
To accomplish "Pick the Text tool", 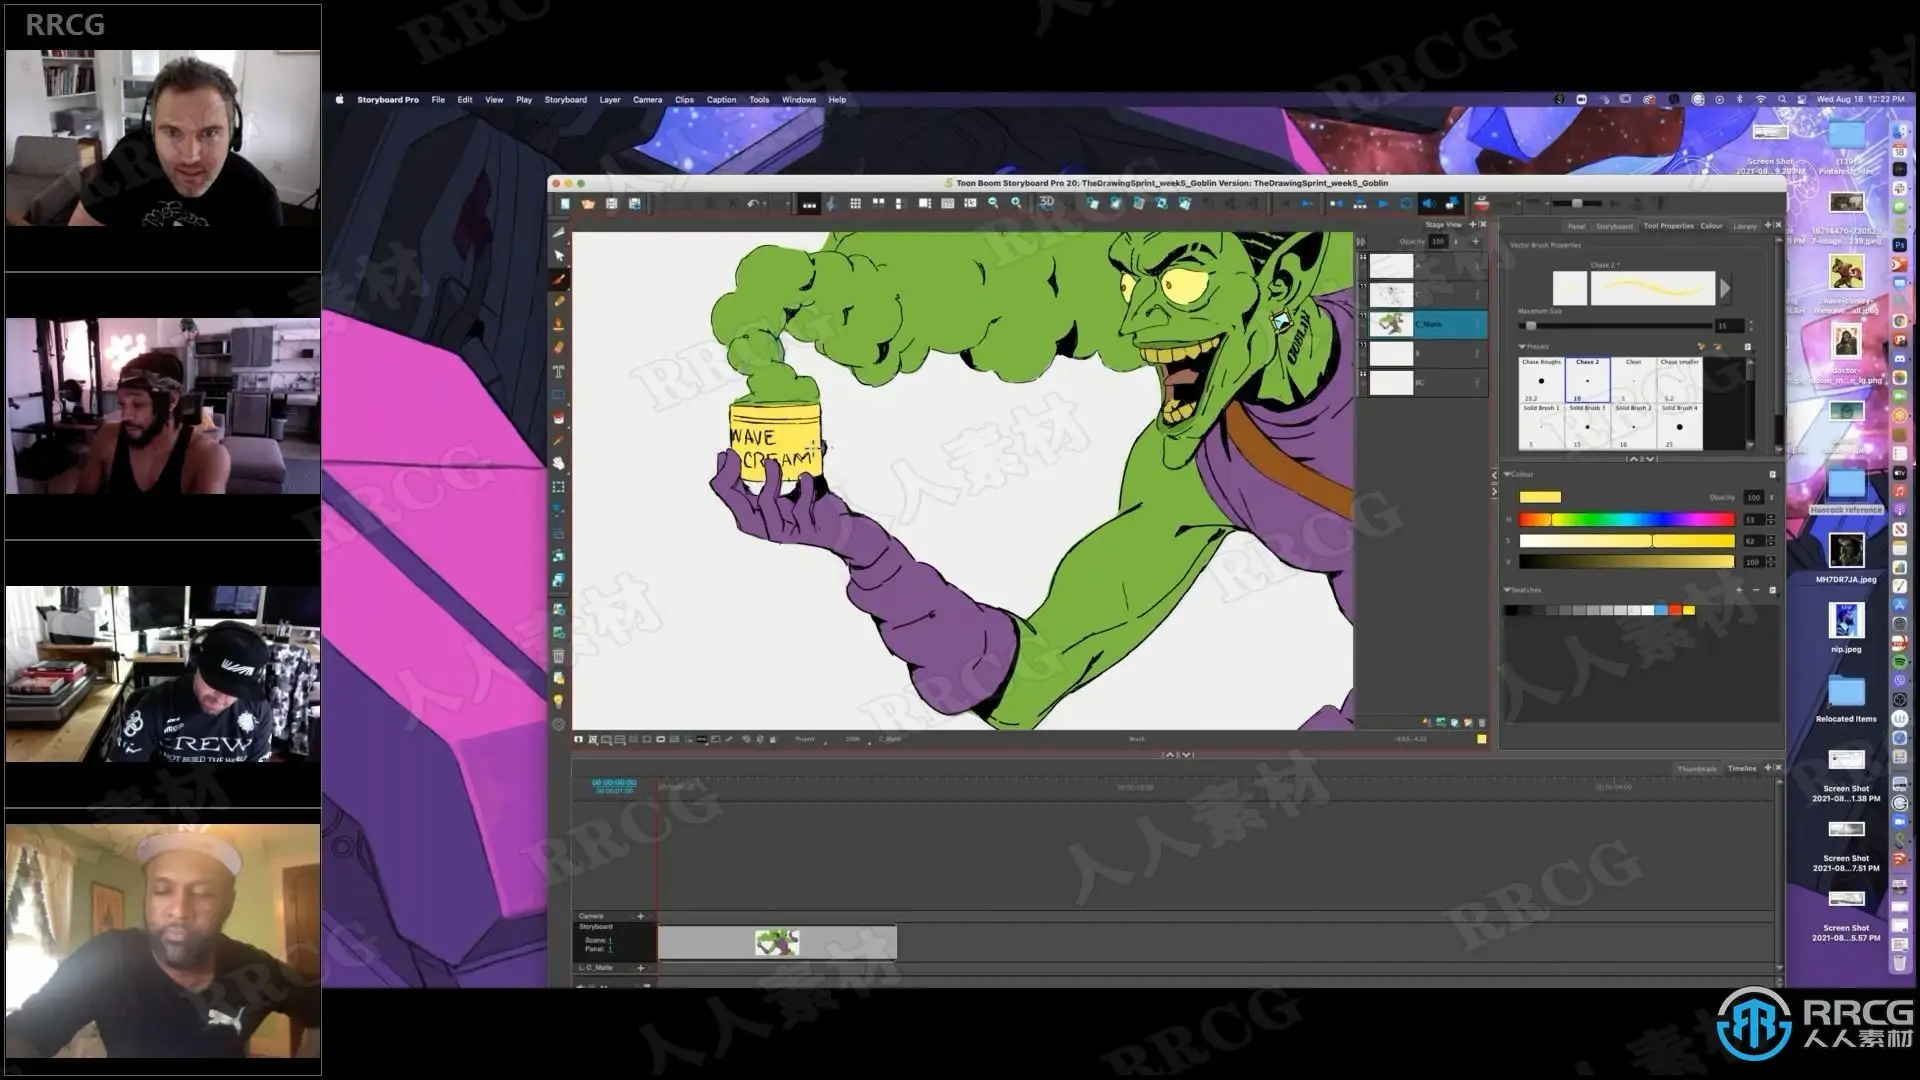I will pyautogui.click(x=559, y=371).
